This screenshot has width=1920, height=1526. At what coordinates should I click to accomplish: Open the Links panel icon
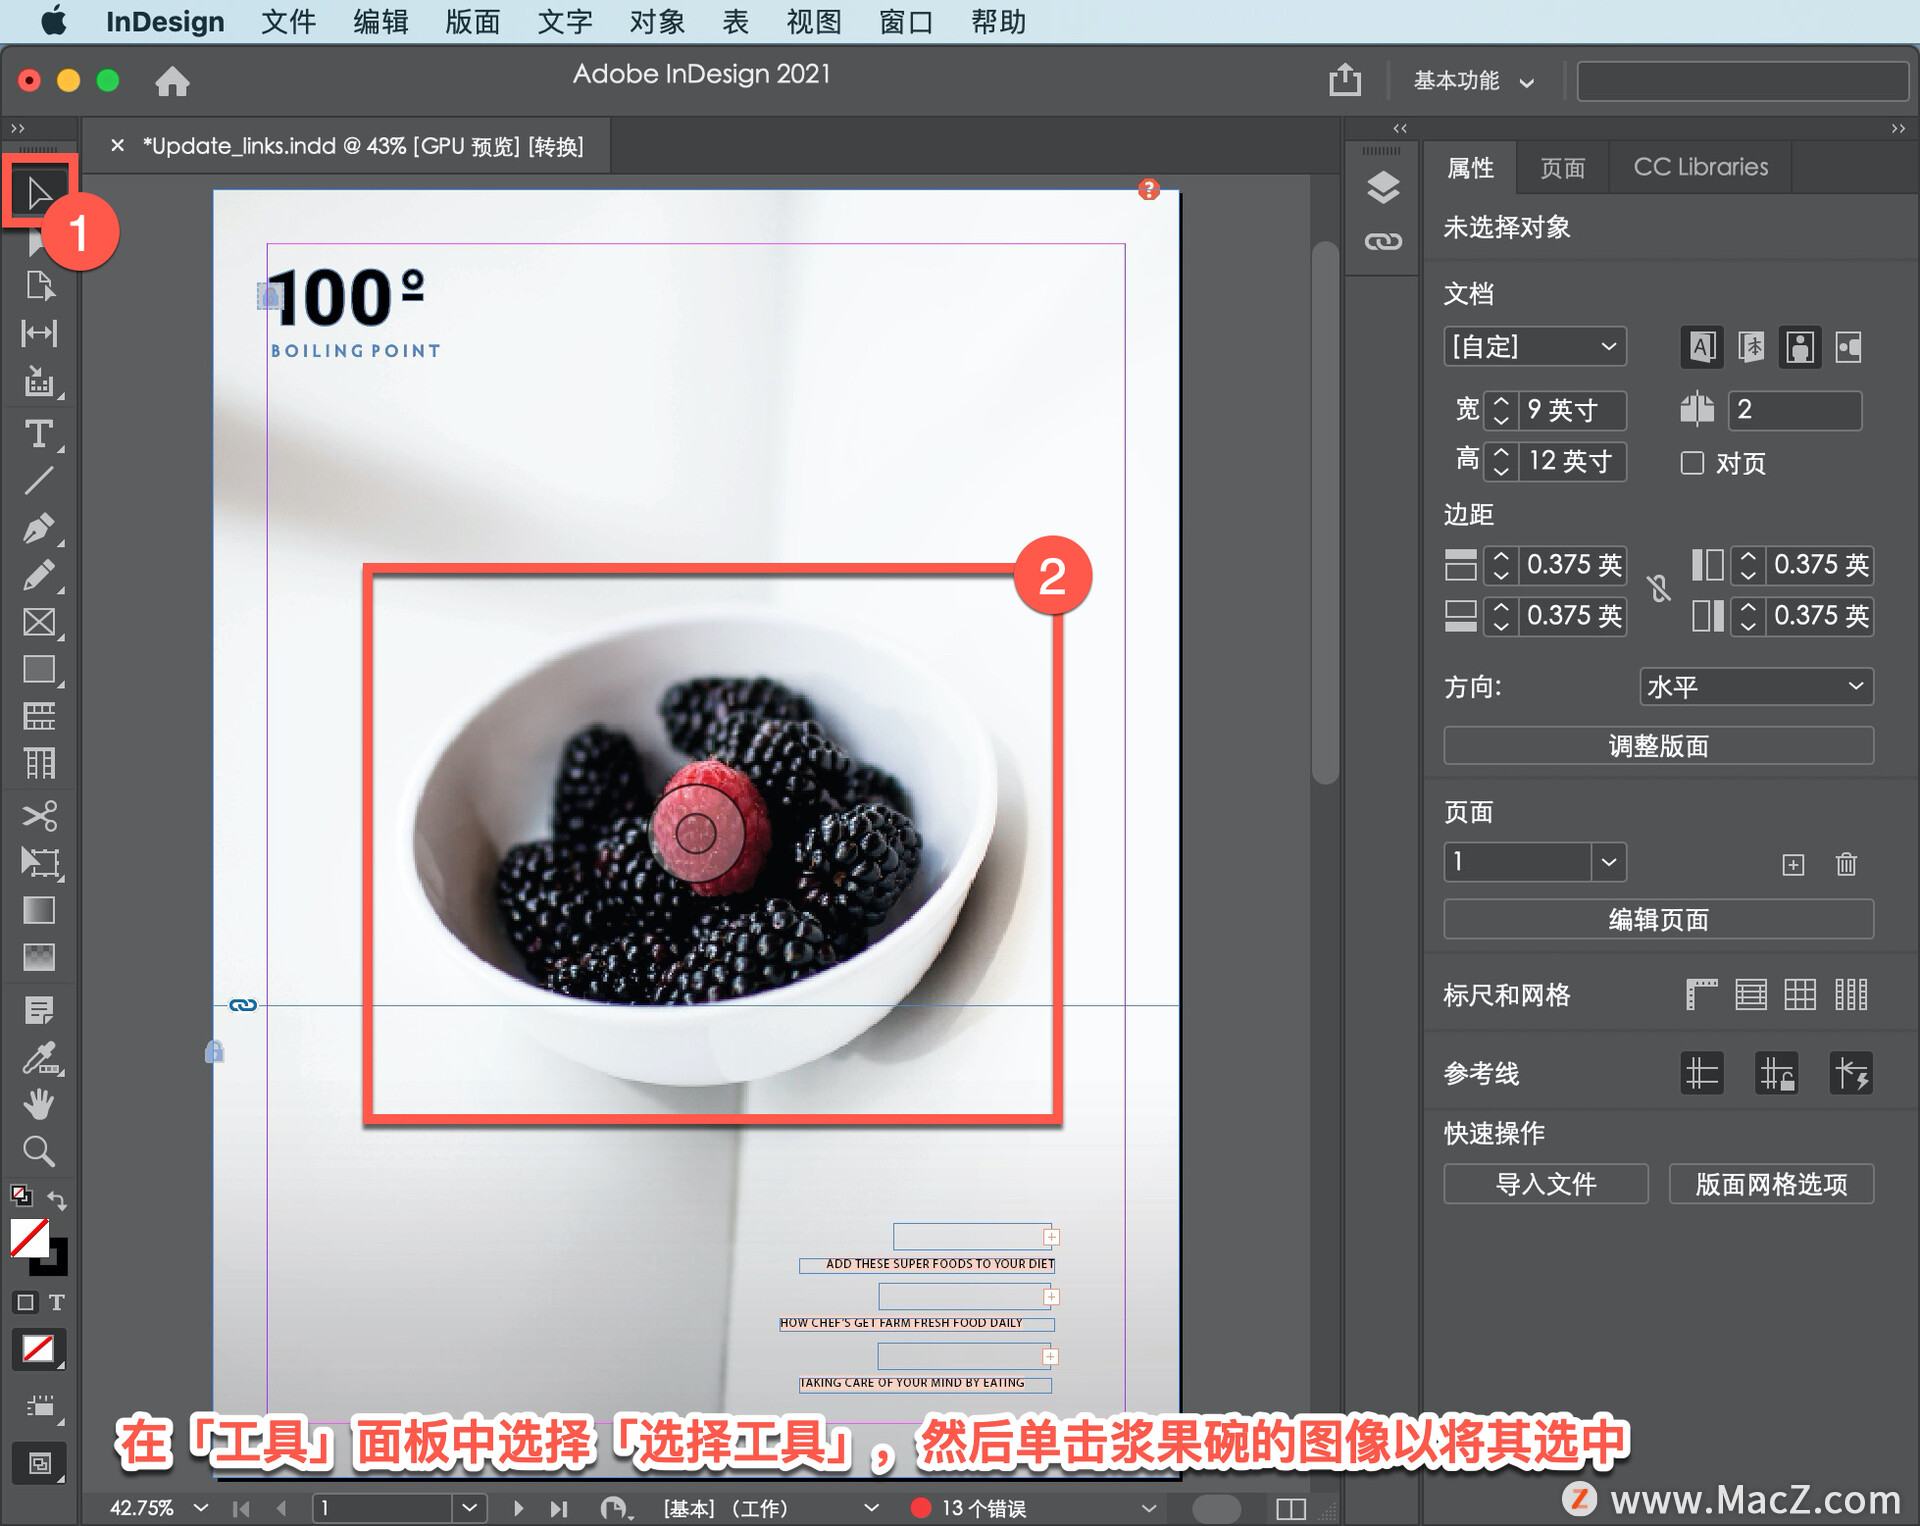coord(1383,241)
